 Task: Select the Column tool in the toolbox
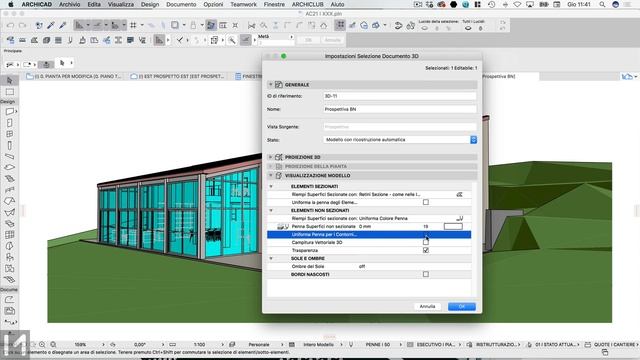pyautogui.click(x=10, y=145)
